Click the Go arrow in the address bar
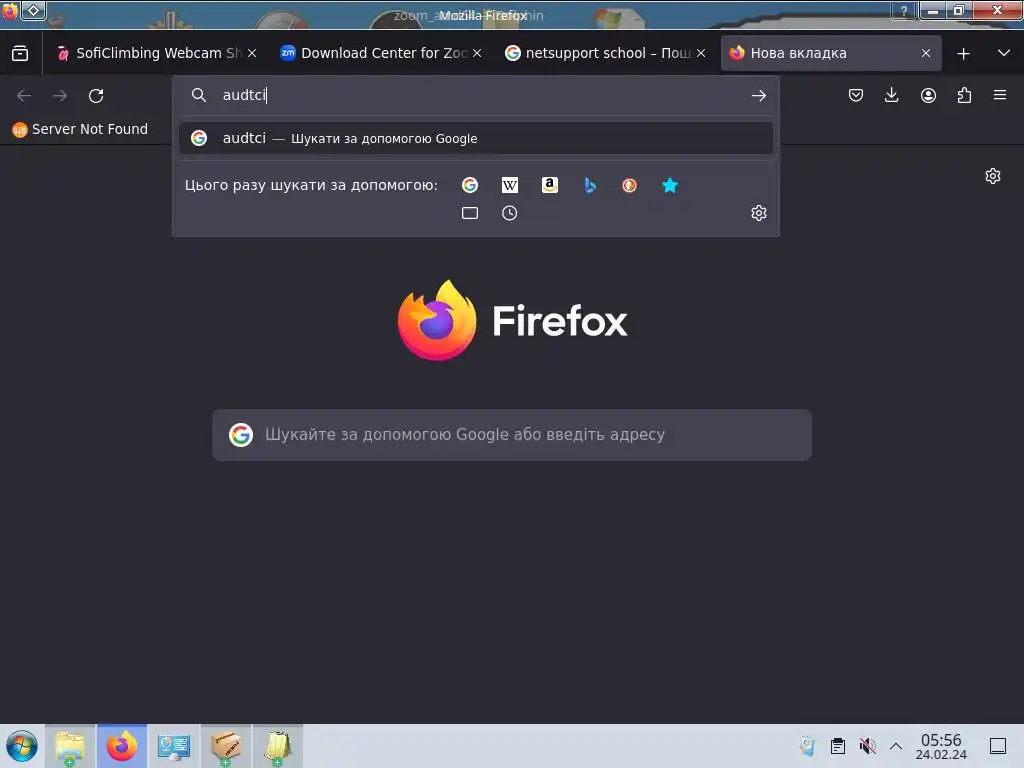 click(x=758, y=96)
